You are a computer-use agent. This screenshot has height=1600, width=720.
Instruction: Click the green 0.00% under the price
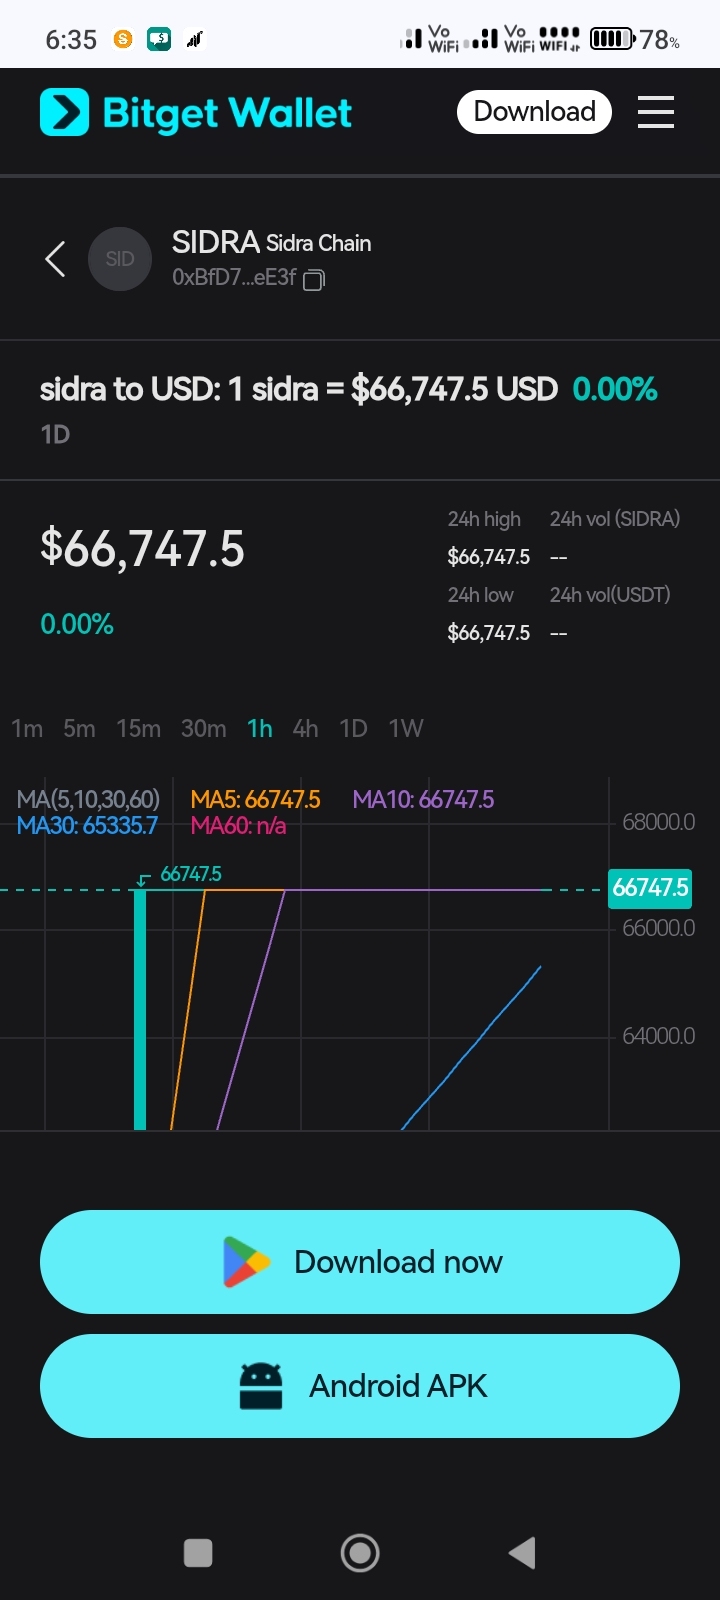77,624
